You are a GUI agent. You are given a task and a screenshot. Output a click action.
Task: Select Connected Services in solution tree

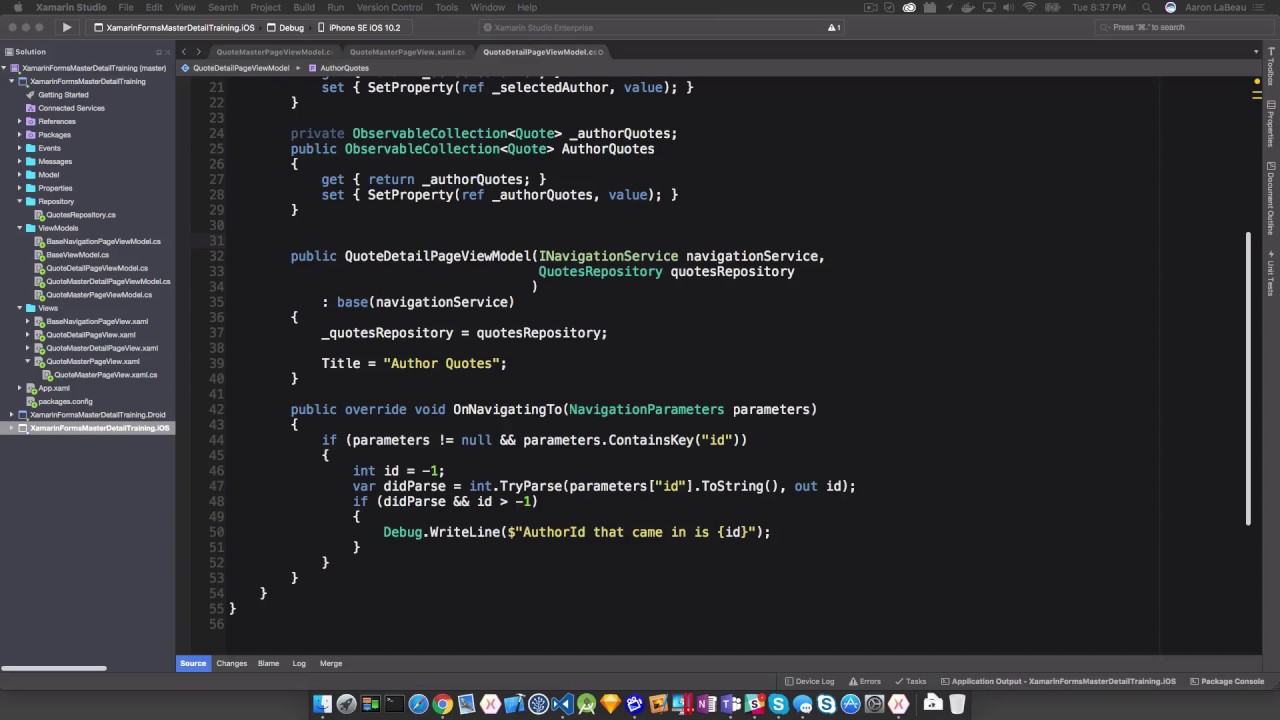pos(71,108)
